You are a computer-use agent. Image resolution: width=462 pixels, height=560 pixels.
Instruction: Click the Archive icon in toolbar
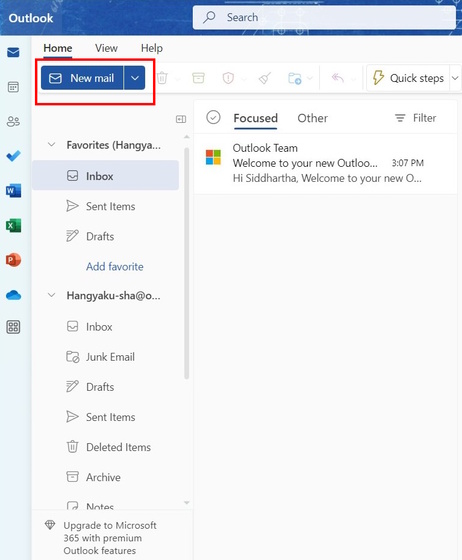click(198, 78)
